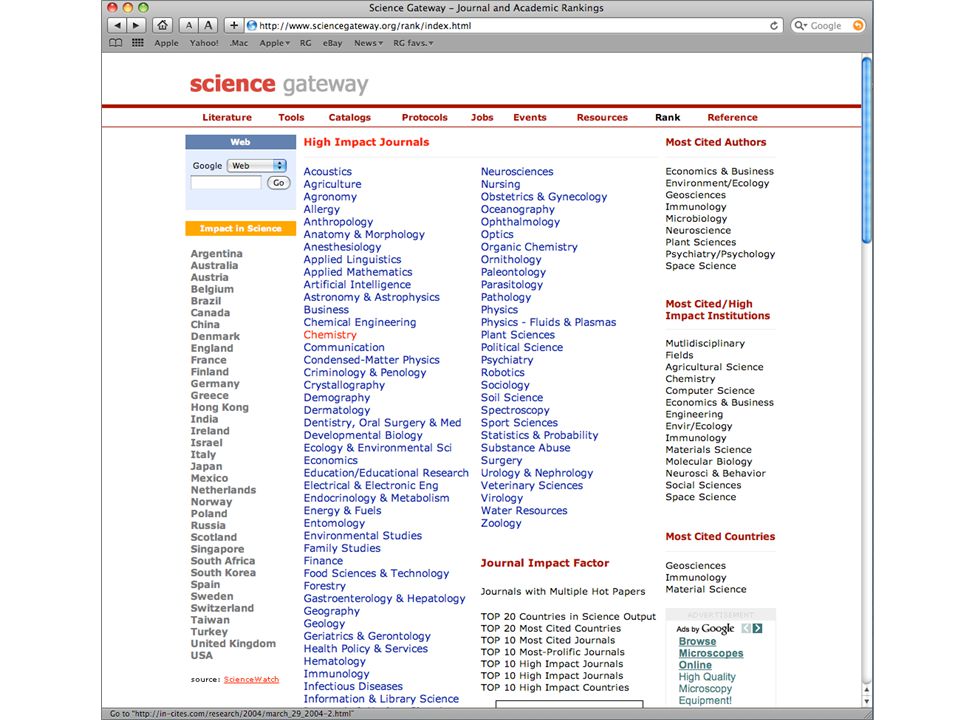Add bookmark with the plus button
The height and width of the screenshot is (720, 960).
pos(233,25)
